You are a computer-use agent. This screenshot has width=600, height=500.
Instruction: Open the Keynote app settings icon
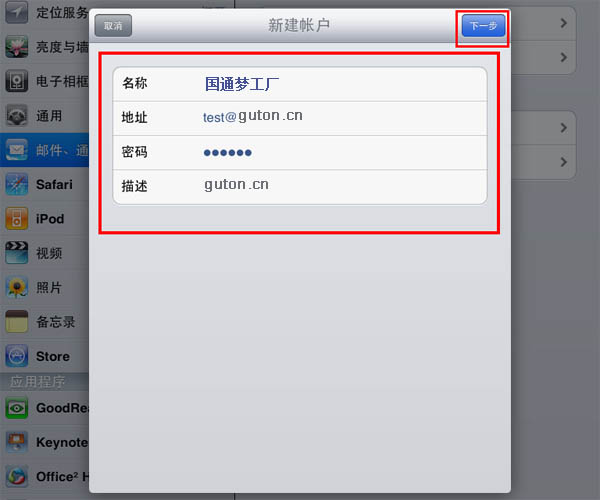[16, 442]
